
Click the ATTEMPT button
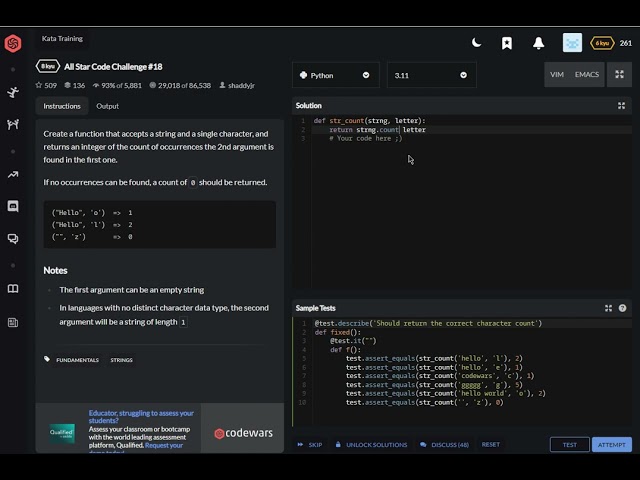pos(612,444)
